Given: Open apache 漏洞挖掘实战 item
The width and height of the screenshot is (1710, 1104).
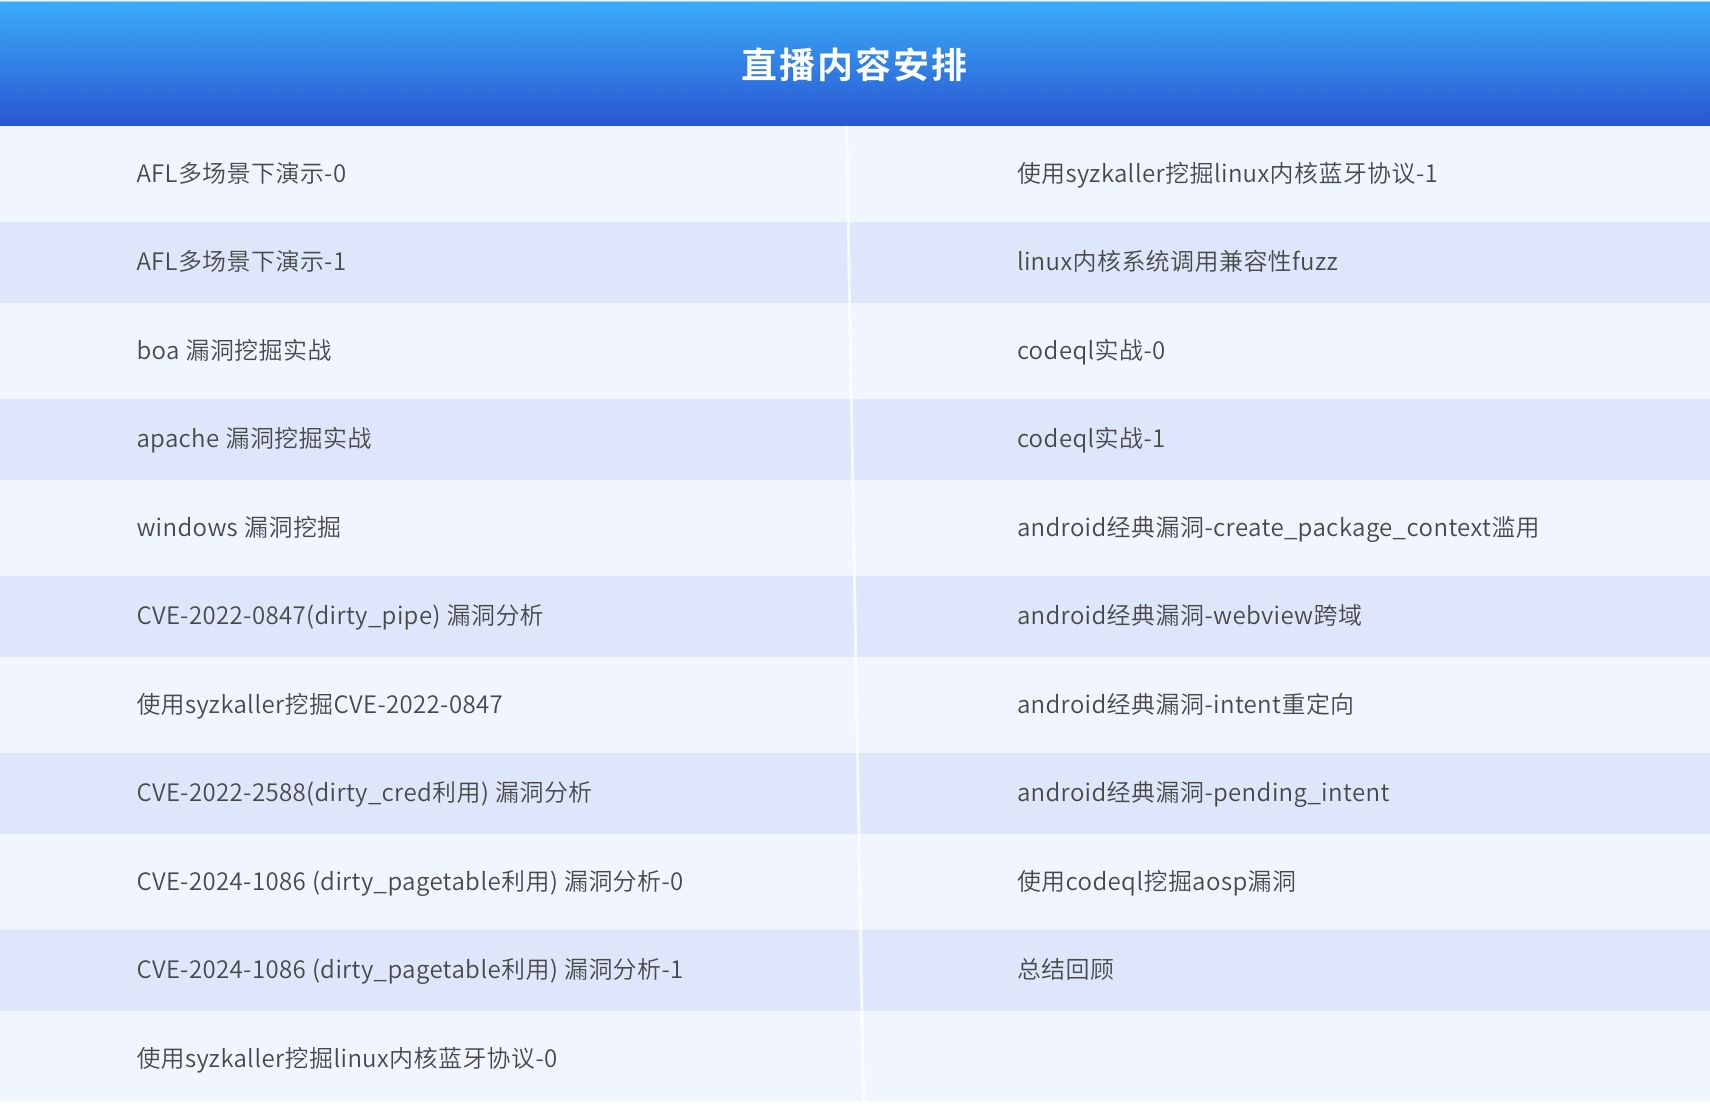Looking at the screenshot, I should (254, 439).
